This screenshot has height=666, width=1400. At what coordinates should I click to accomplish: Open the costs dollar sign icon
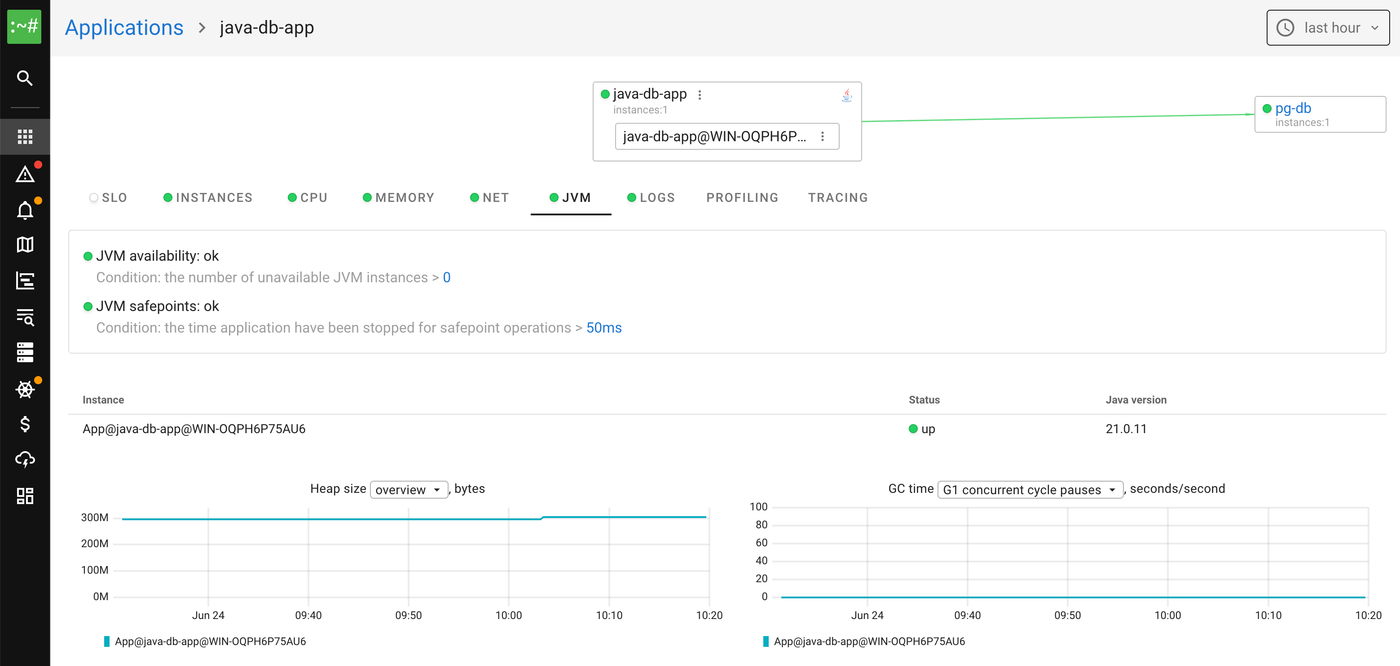[x=25, y=424]
